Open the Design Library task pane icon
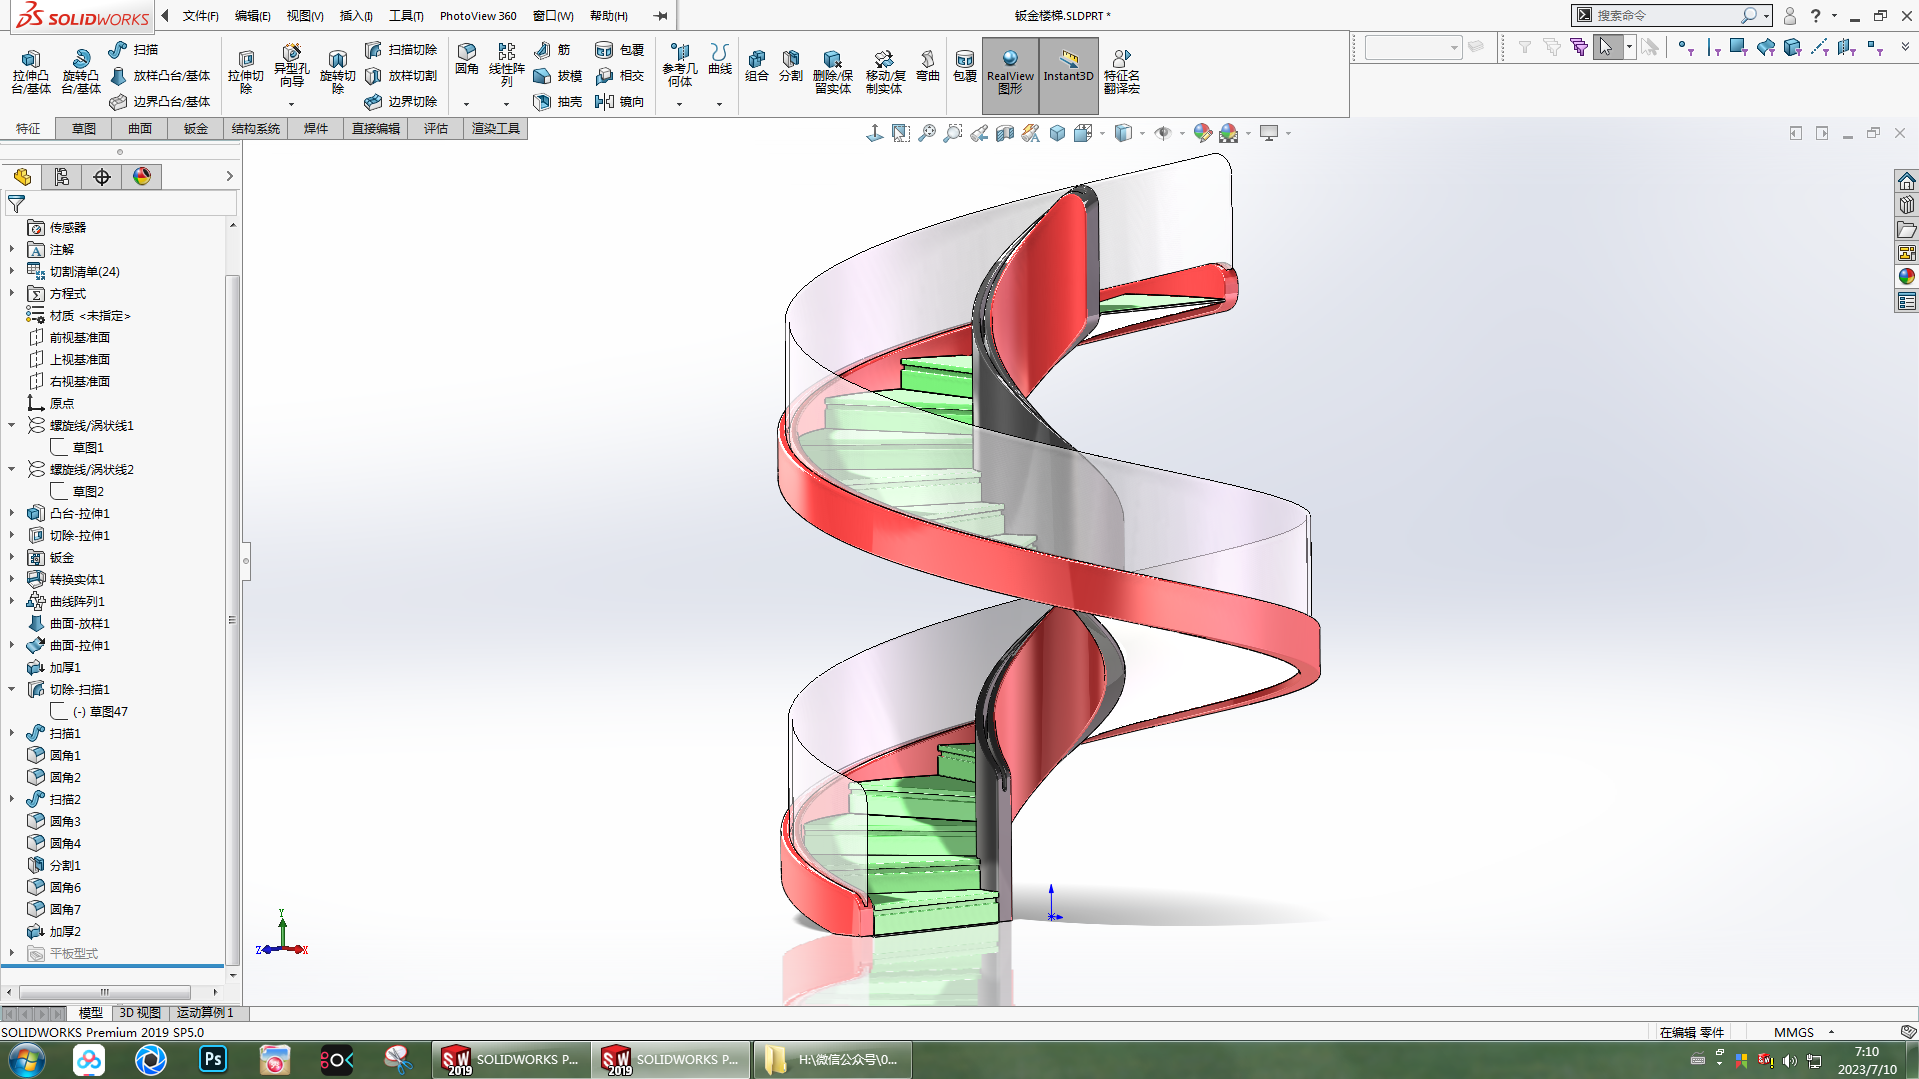Viewport: 1919px width, 1079px height. click(1907, 205)
